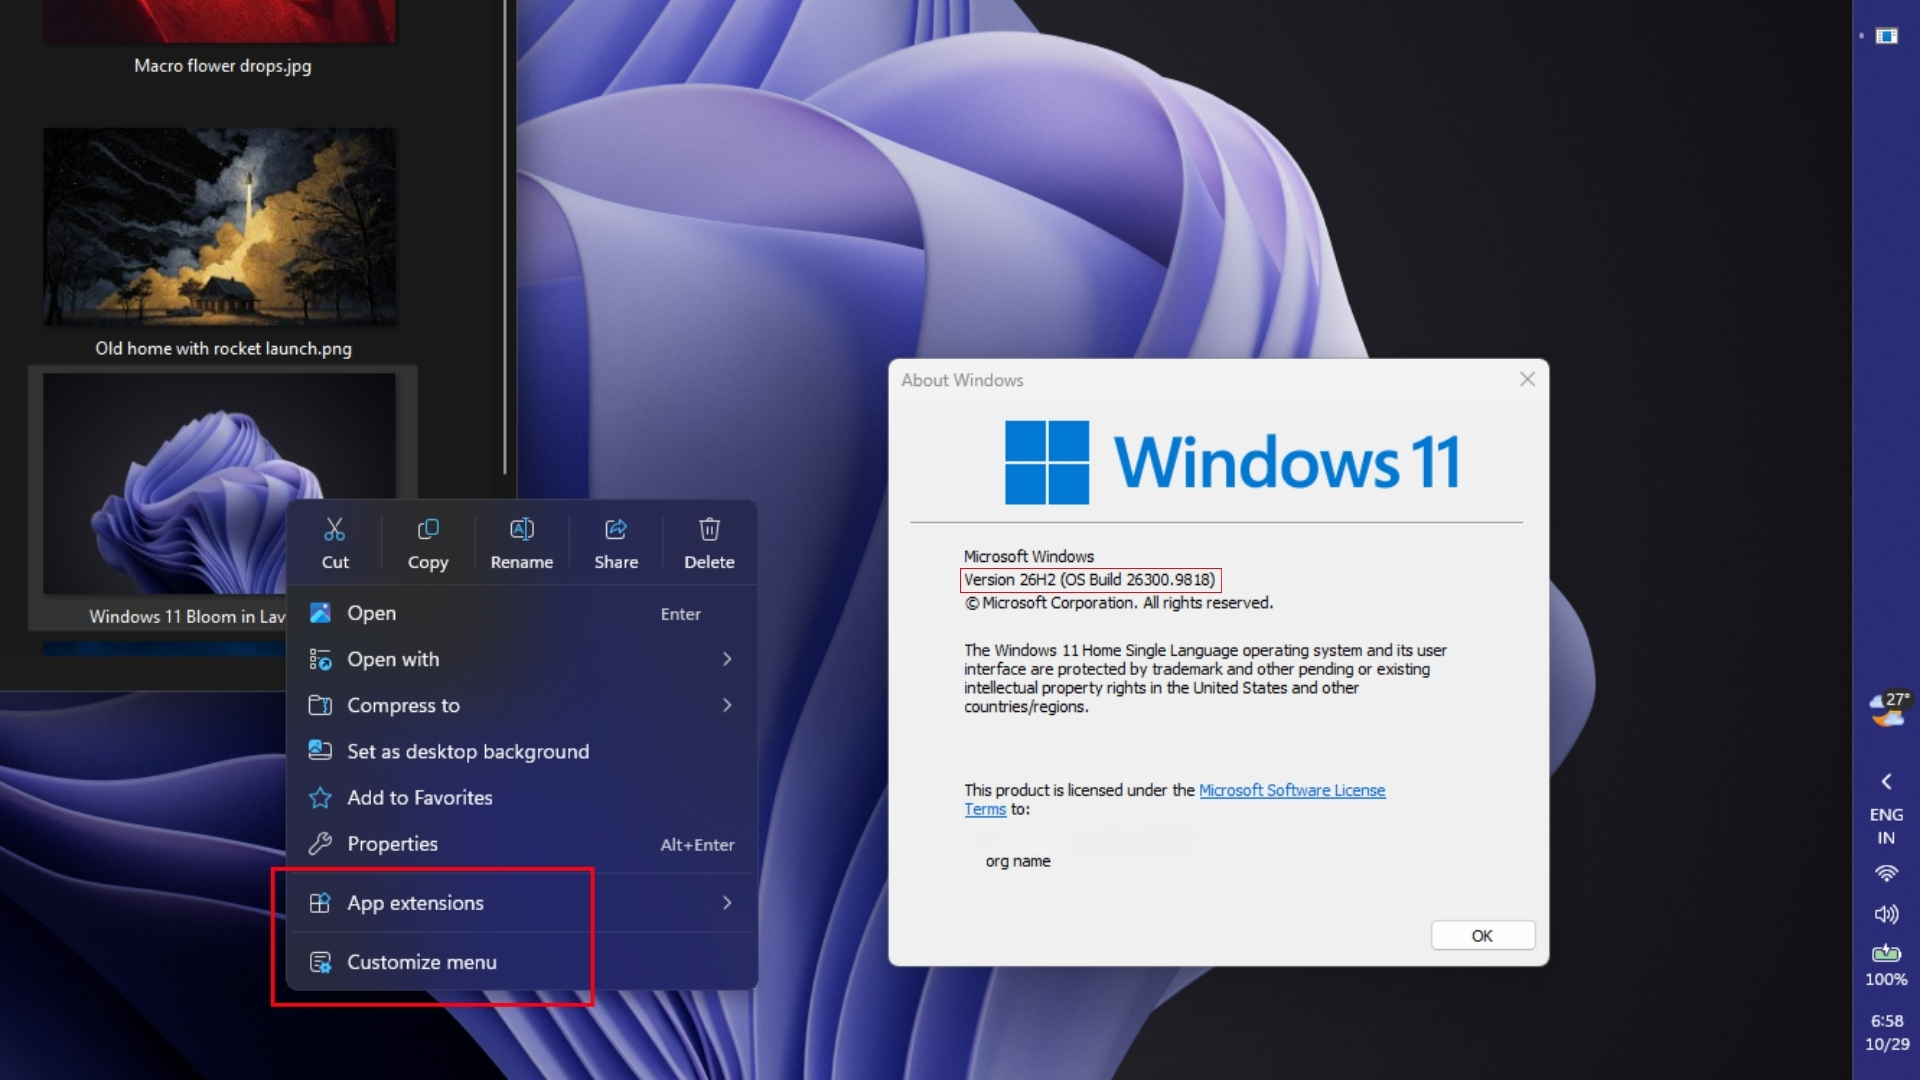Open the App extensions submenu
This screenshot has width=1920, height=1080.
coord(521,903)
